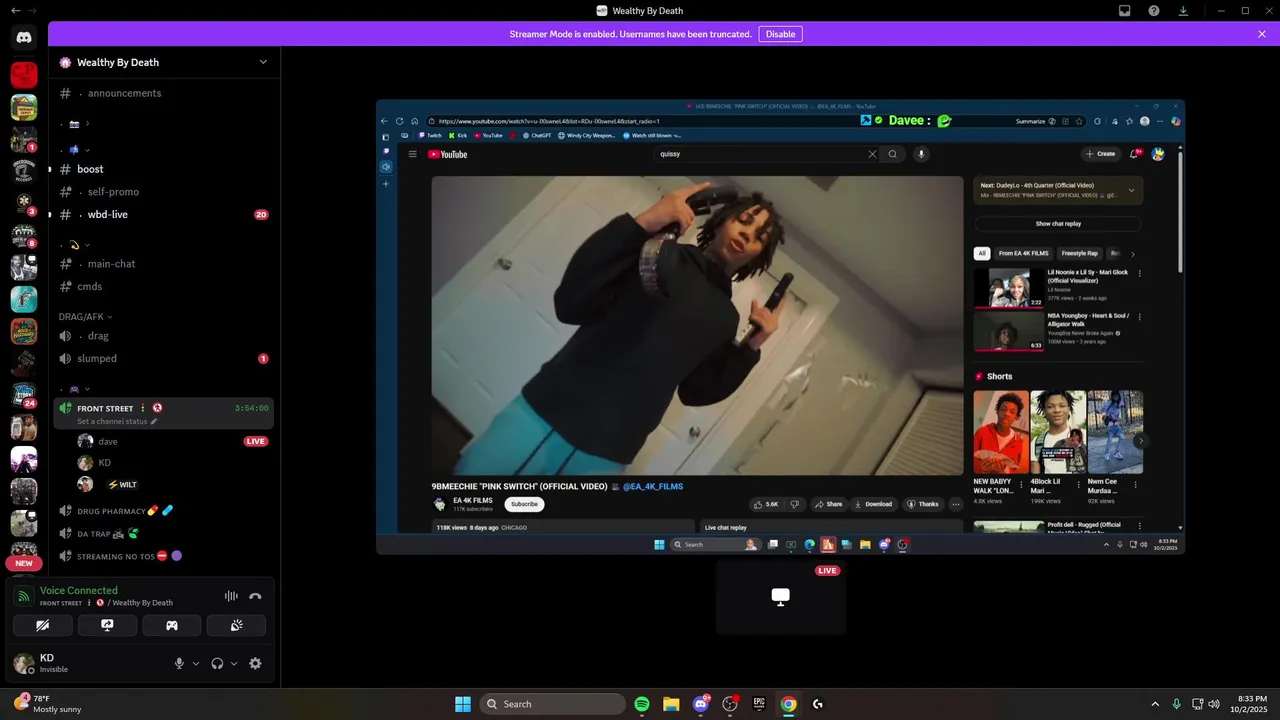Image resolution: width=1280 pixels, height=720 pixels.
Task: Click the Subscribe button in the streamed YouTube page
Action: coord(524,504)
